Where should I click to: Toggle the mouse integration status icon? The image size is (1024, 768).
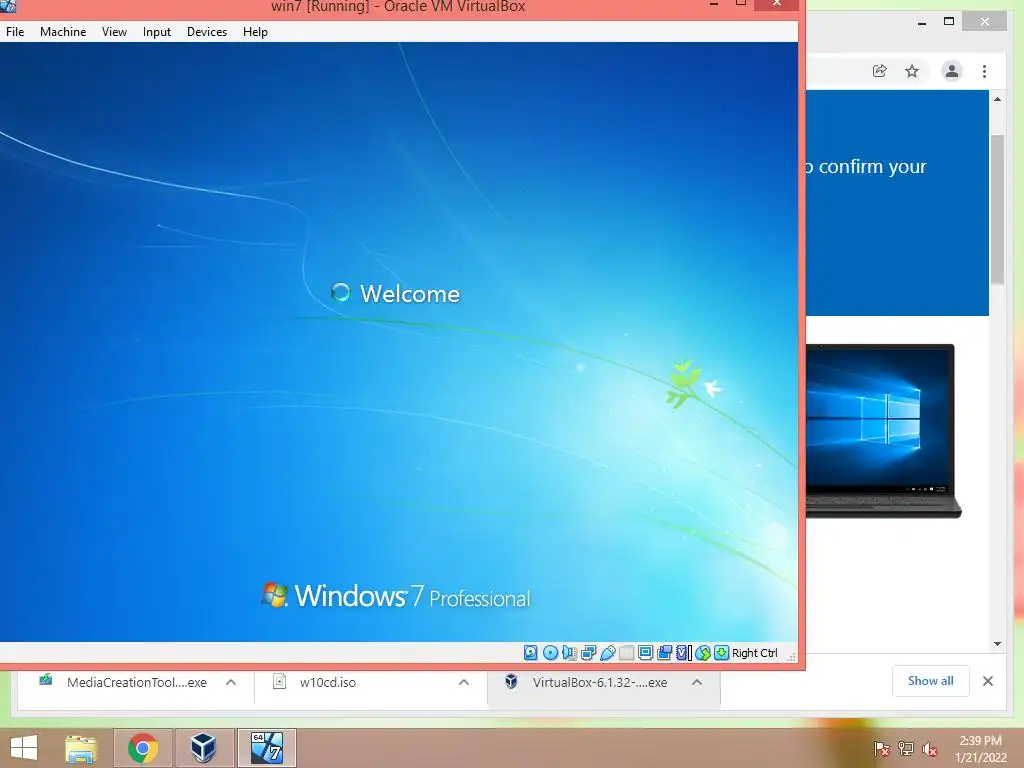click(703, 652)
